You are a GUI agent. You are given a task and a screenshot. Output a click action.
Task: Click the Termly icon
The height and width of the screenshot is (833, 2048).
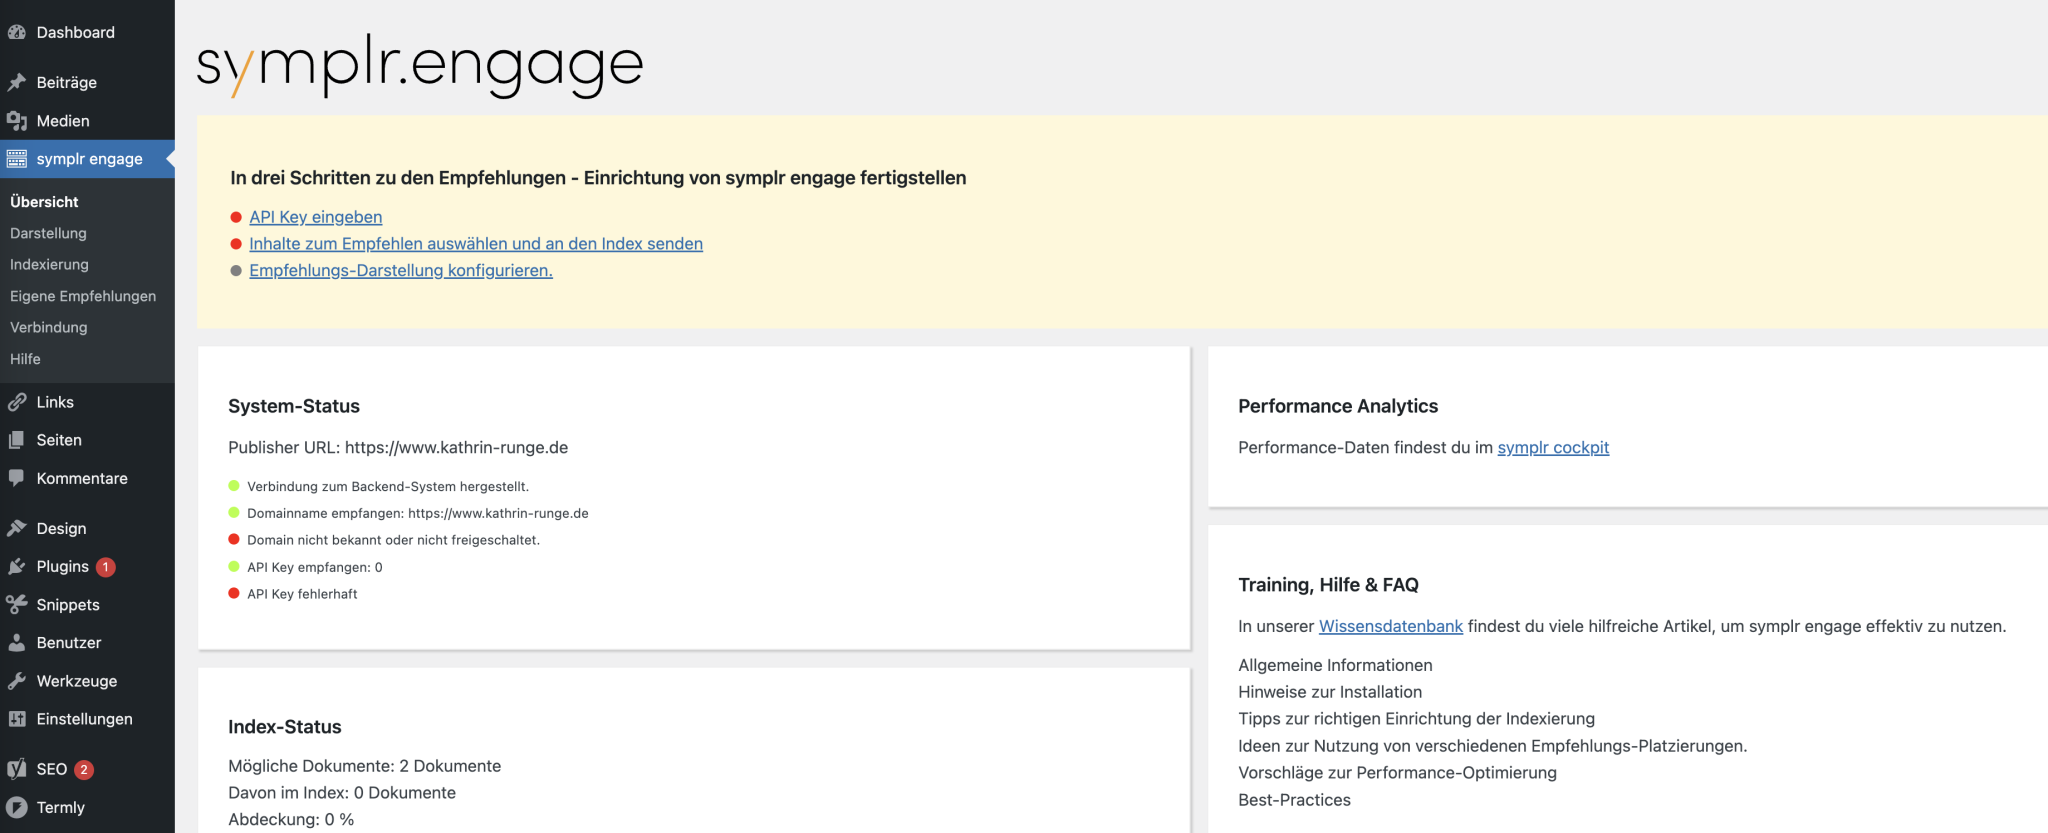(16, 807)
